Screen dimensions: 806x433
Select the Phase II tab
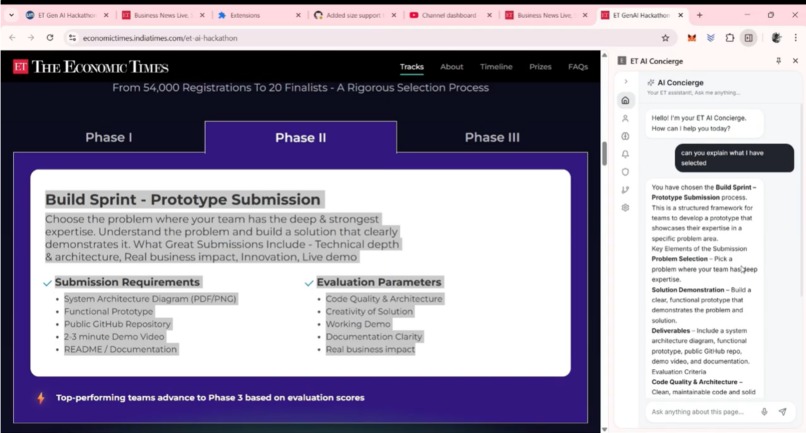pyautogui.click(x=301, y=137)
